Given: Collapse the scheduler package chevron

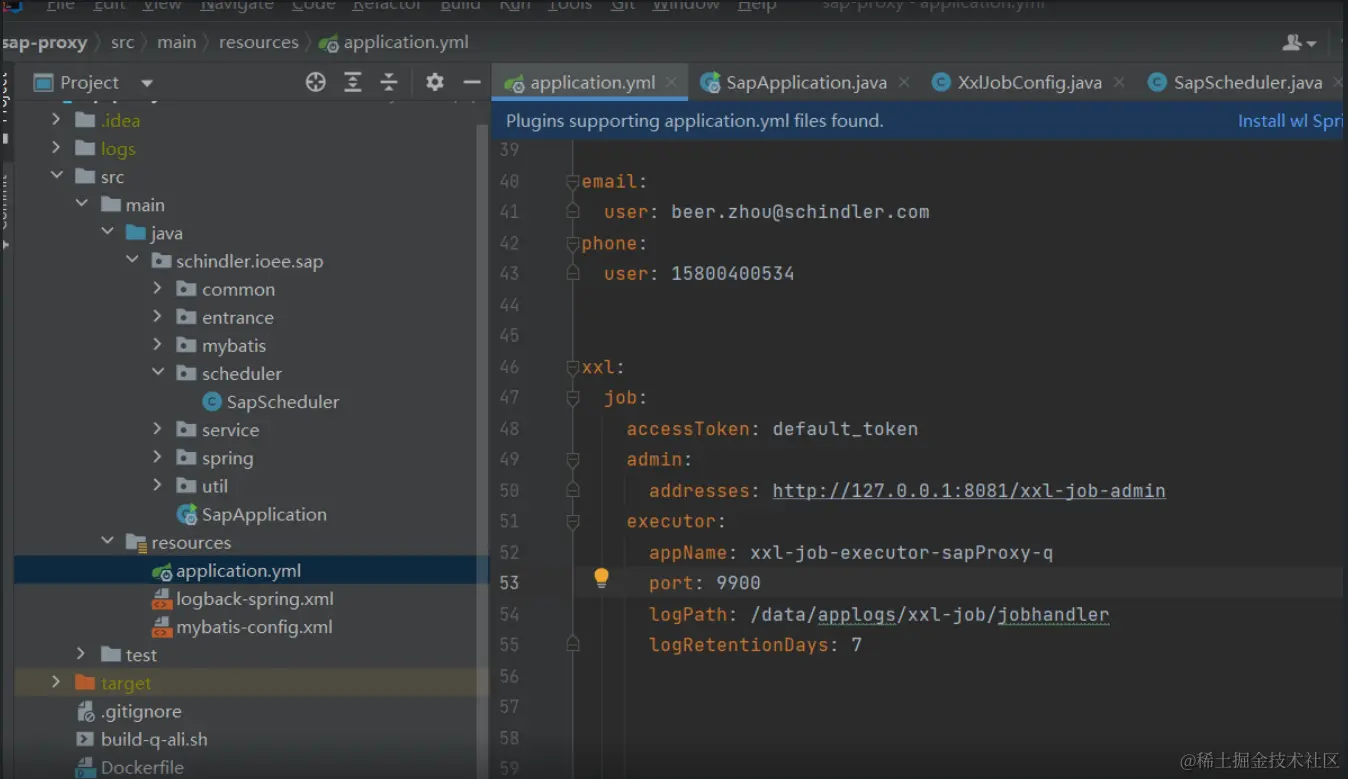Looking at the screenshot, I should 158,372.
